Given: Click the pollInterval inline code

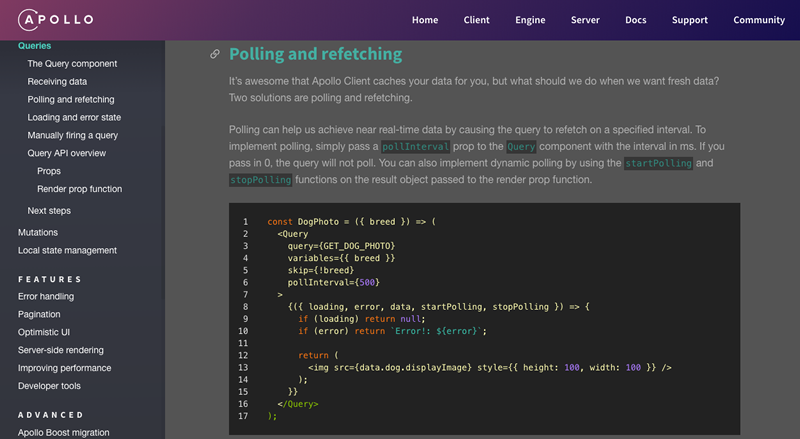Looking at the screenshot, I should click(415, 147).
